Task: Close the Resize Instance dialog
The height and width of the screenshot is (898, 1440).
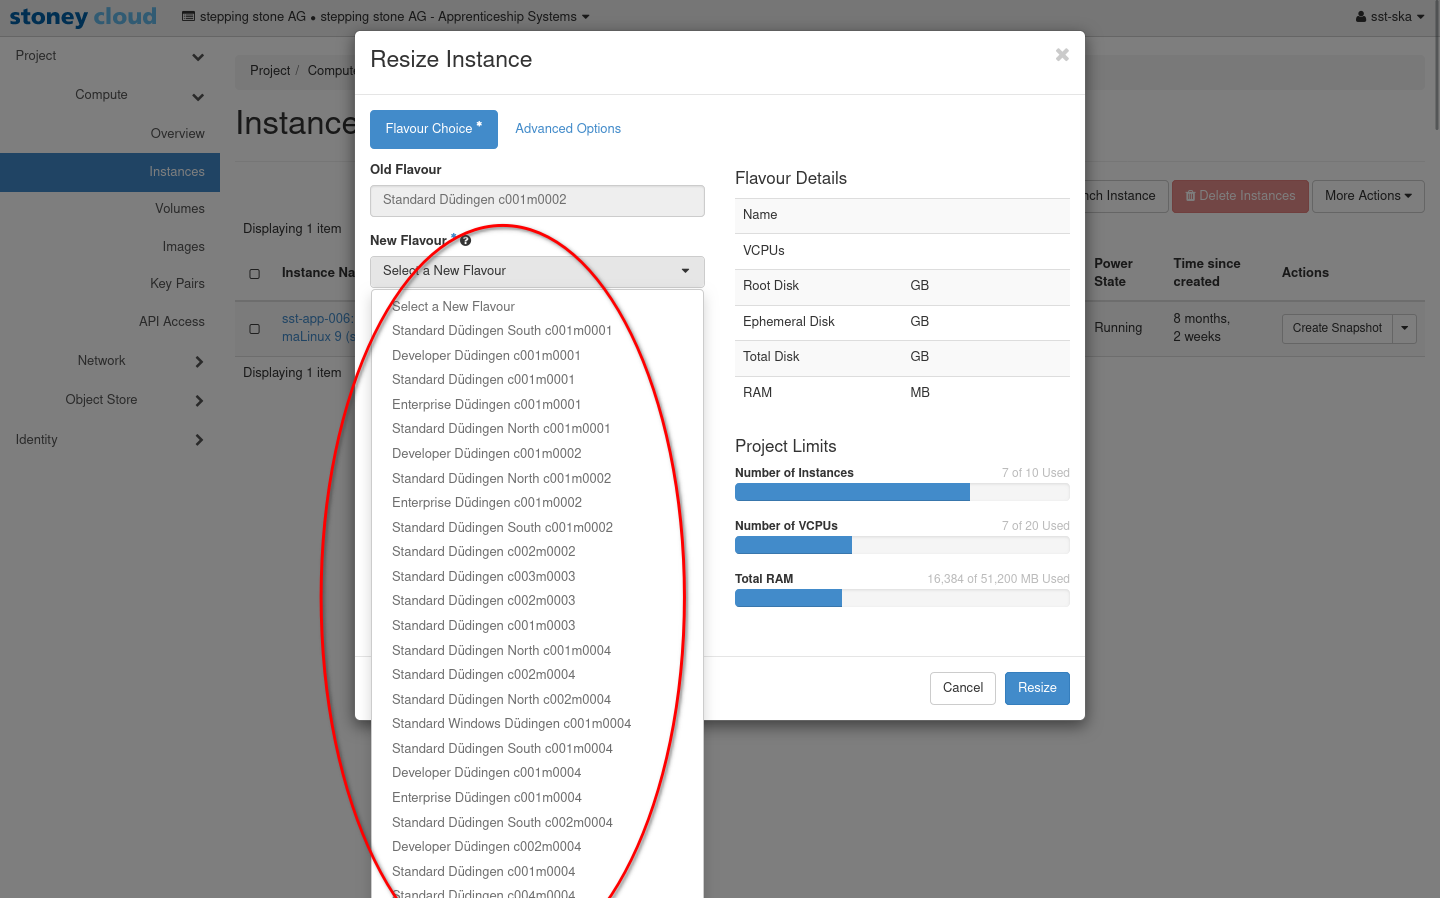Action: (1062, 55)
